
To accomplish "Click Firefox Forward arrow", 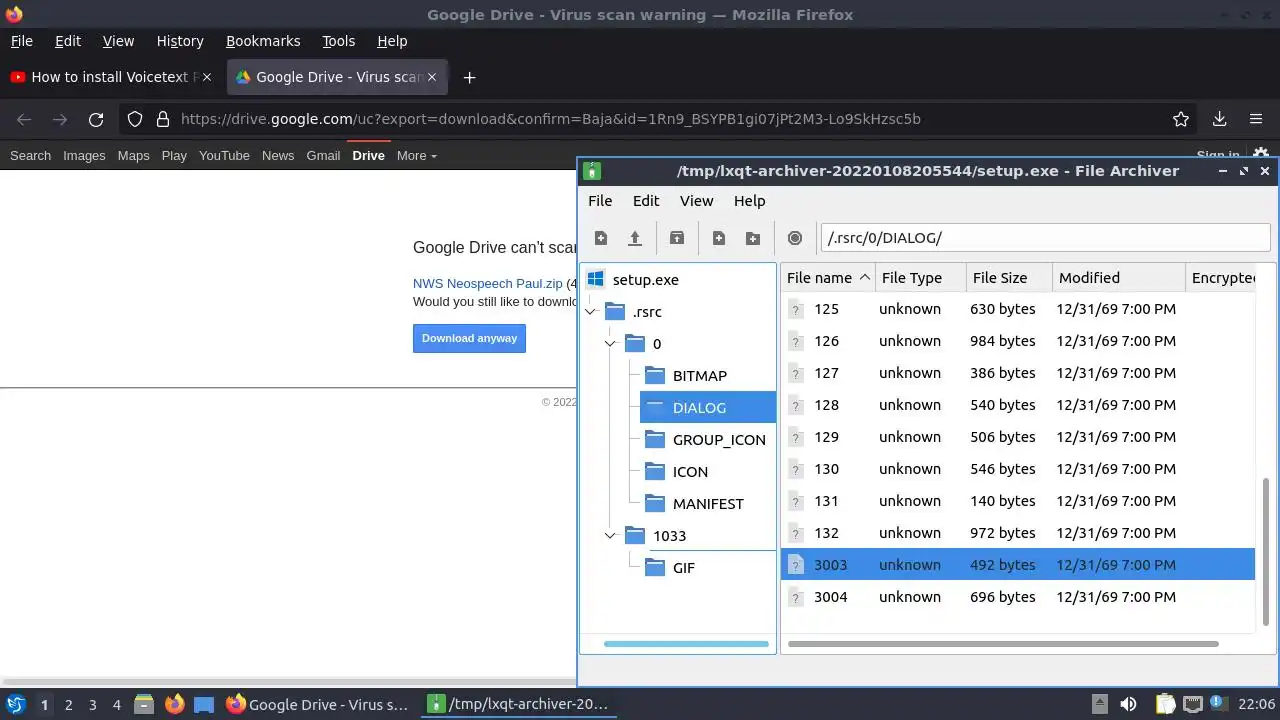I will coord(60,119).
